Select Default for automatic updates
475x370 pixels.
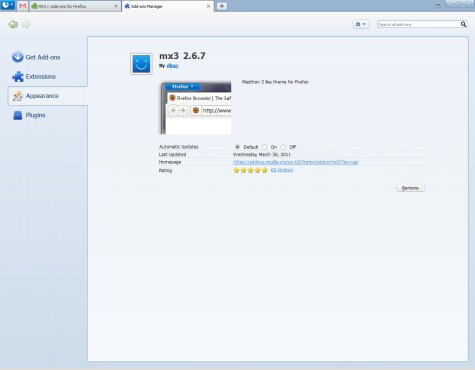237,147
